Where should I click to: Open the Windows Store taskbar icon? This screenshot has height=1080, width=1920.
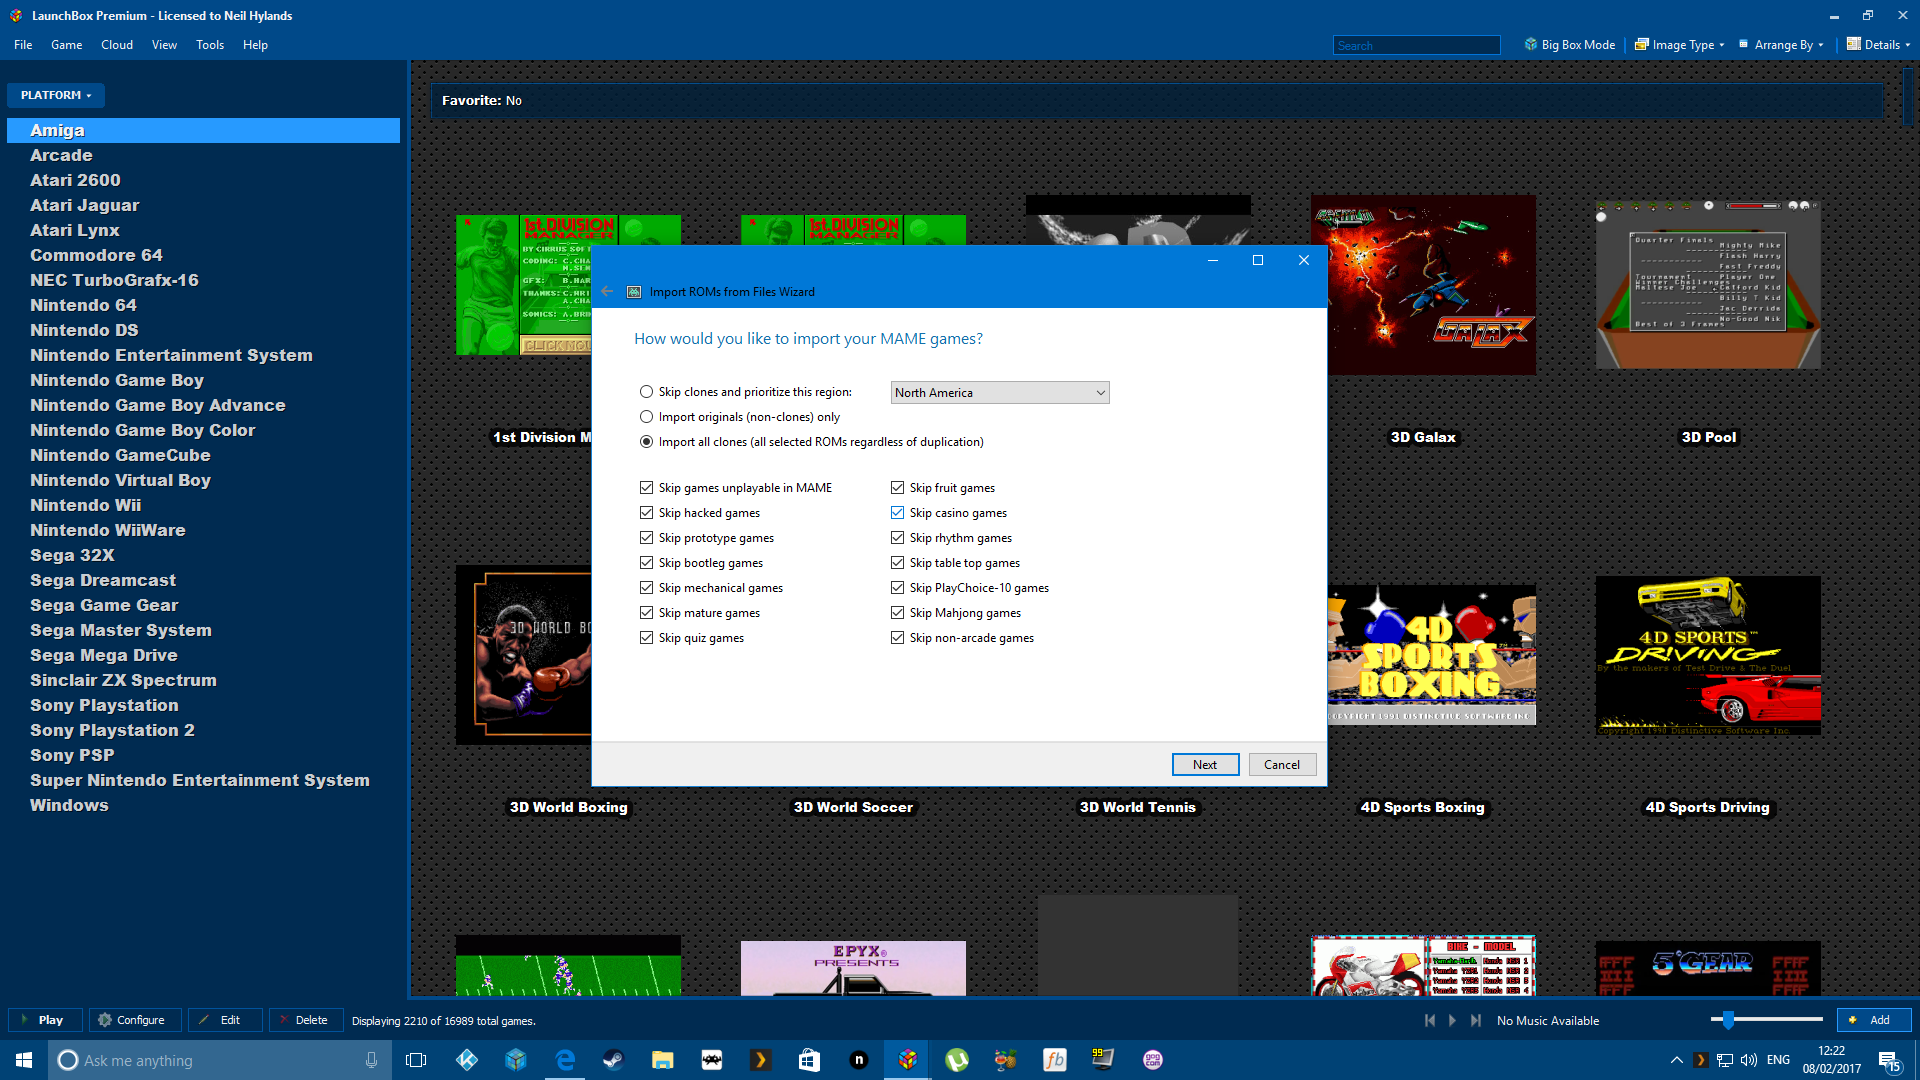pos(809,1060)
